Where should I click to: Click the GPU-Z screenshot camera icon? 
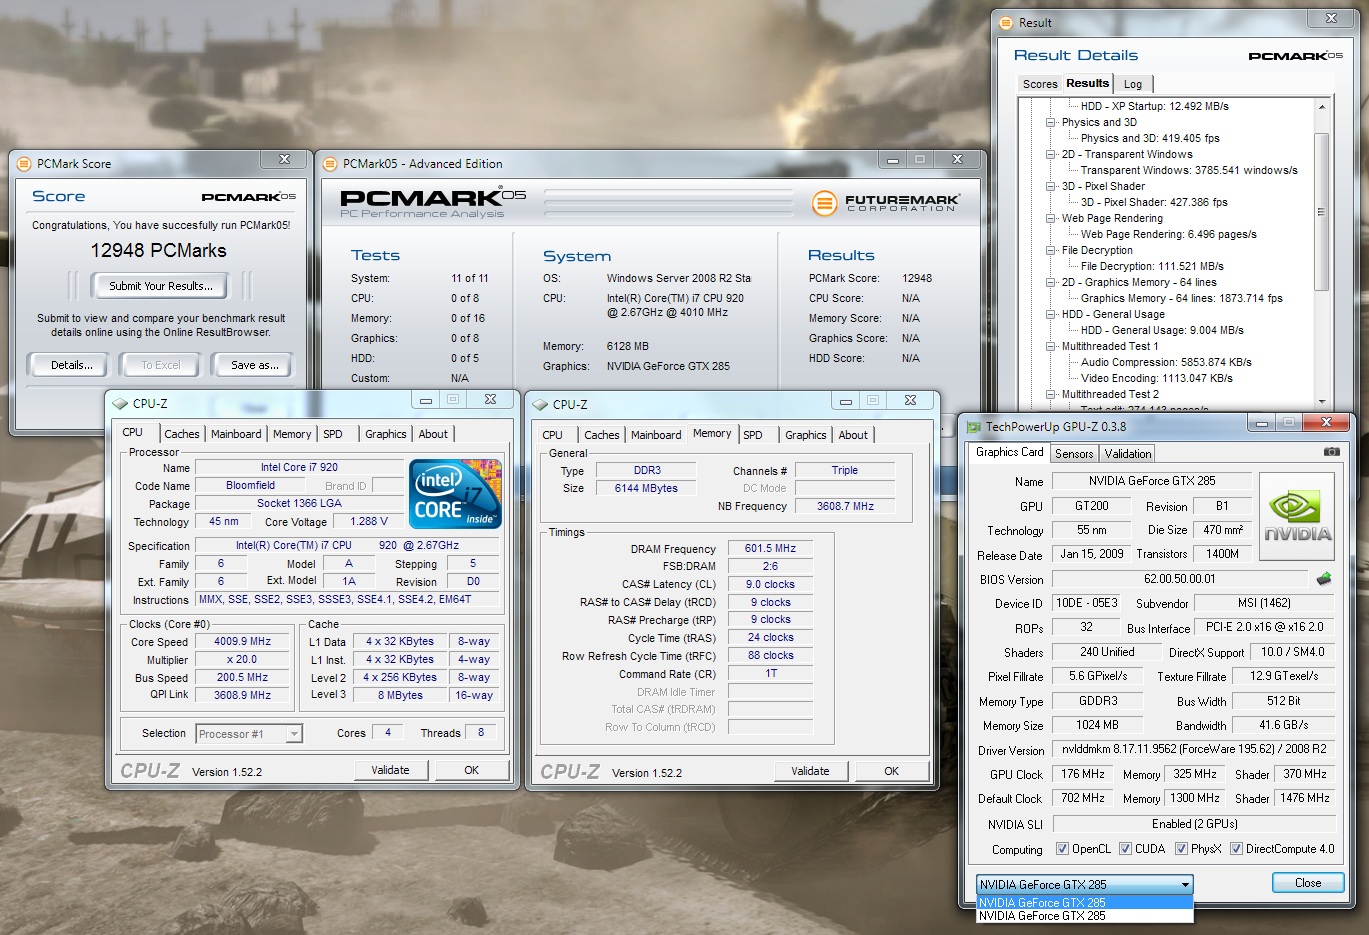pos(1331,452)
